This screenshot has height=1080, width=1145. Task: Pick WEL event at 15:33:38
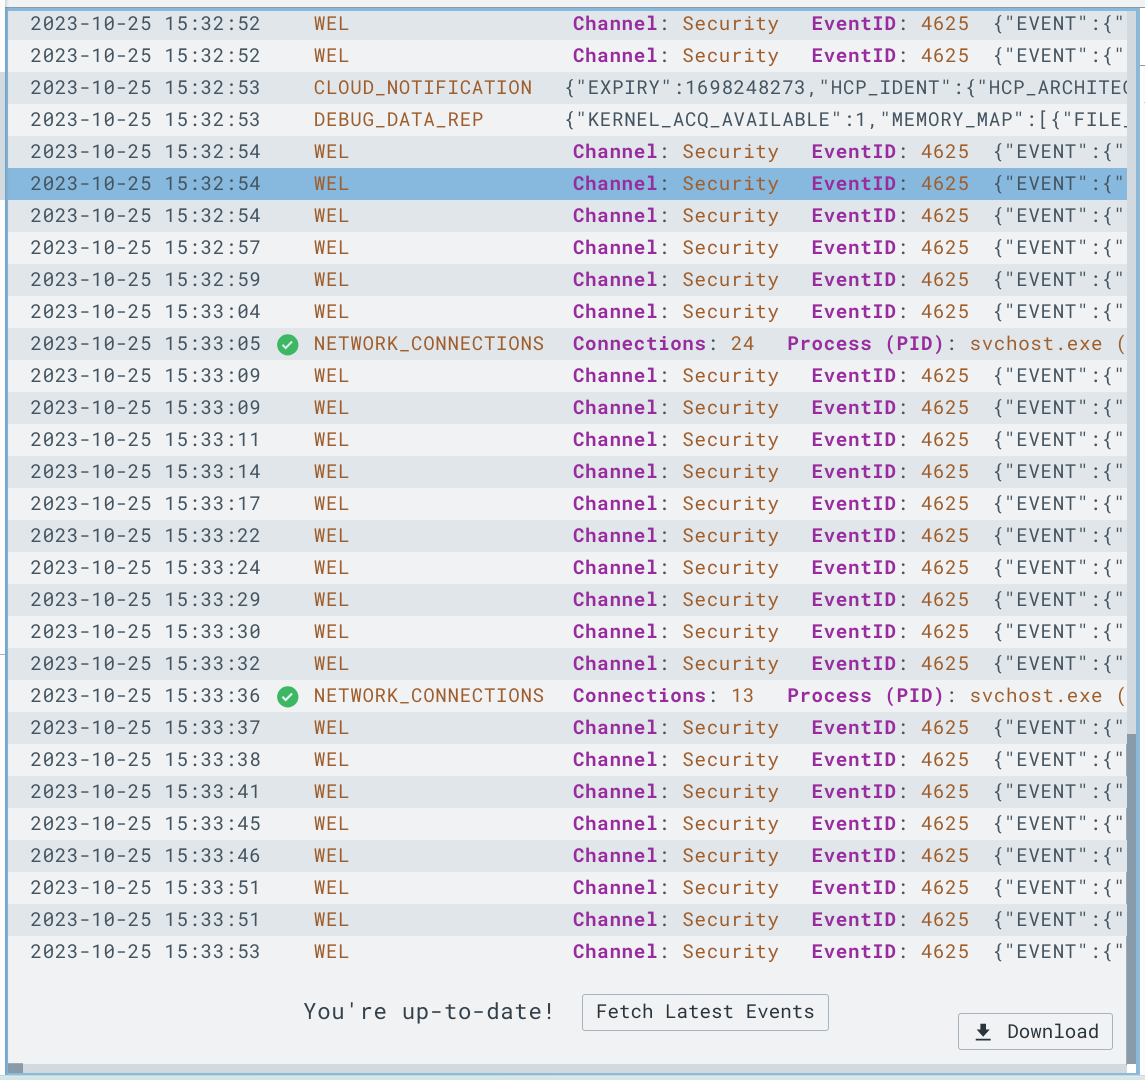[x=567, y=760]
